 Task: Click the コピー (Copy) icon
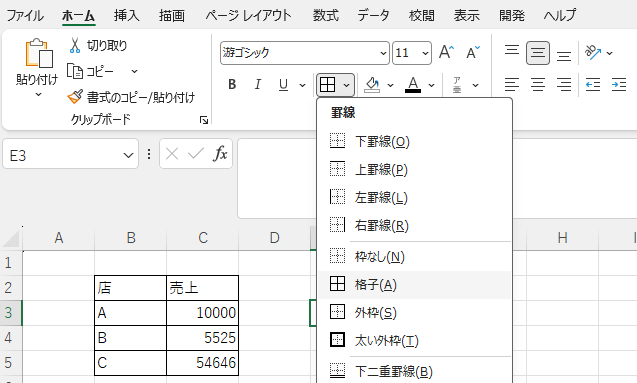pyautogui.click(x=75, y=71)
